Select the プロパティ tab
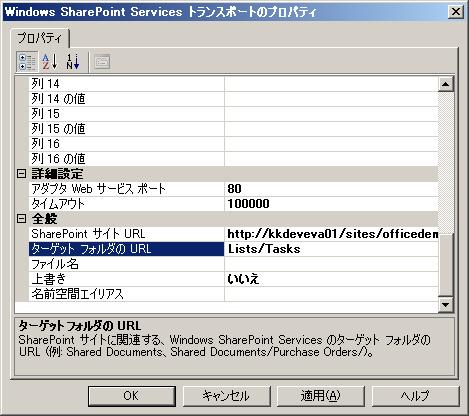 click(x=40, y=38)
